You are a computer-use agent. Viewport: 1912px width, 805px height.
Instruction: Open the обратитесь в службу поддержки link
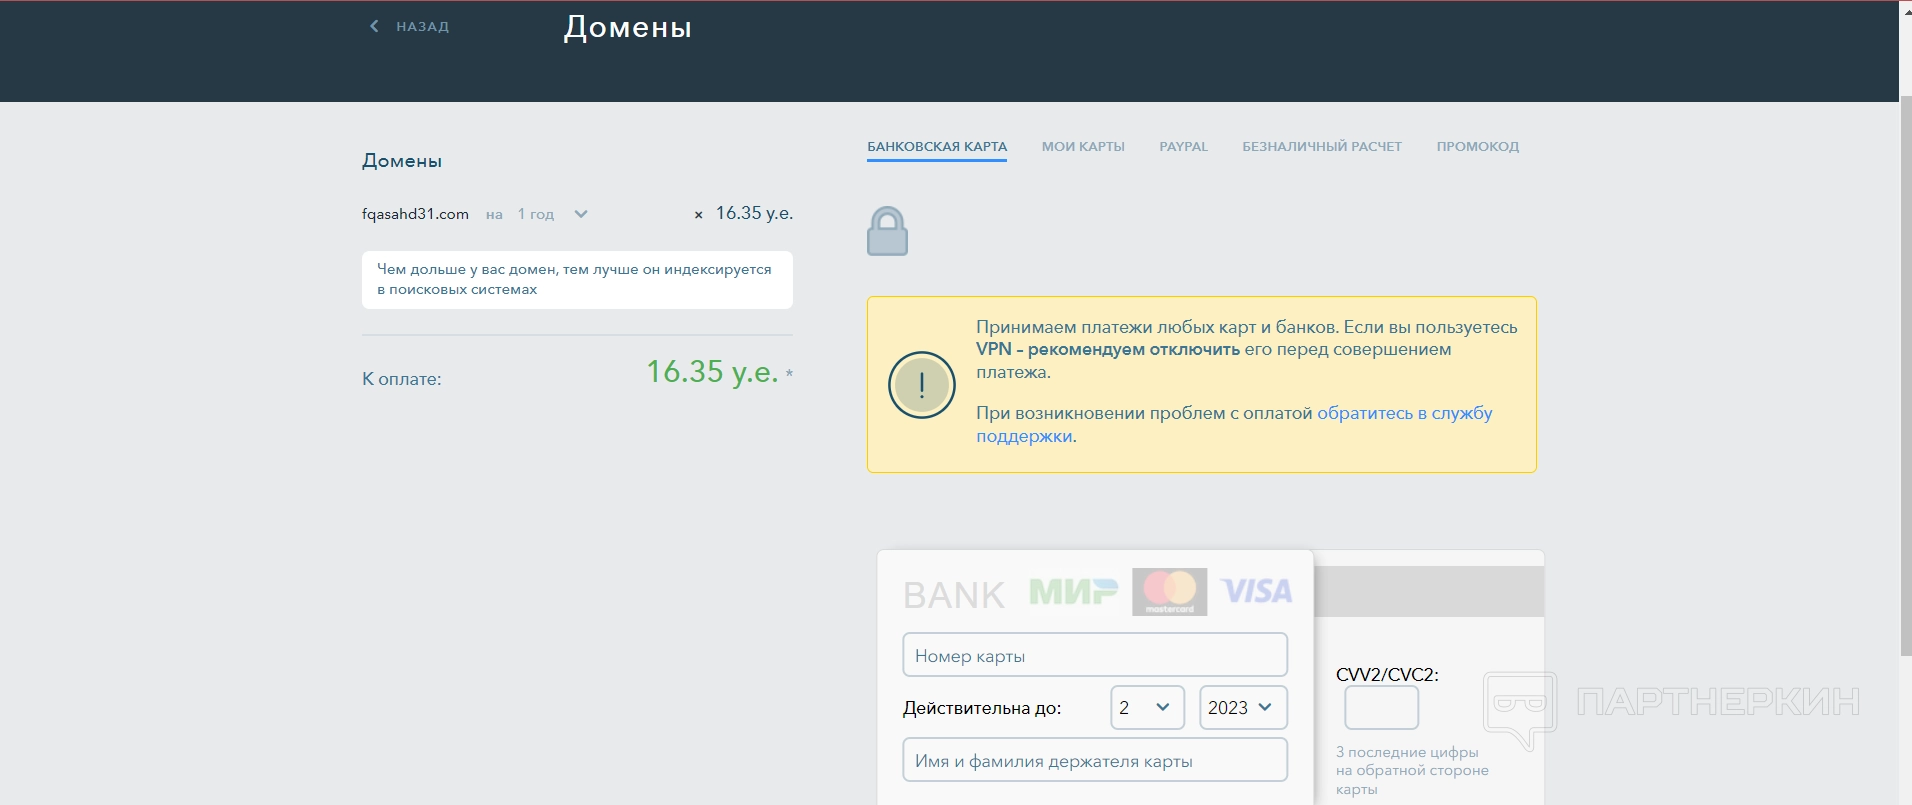point(1234,425)
